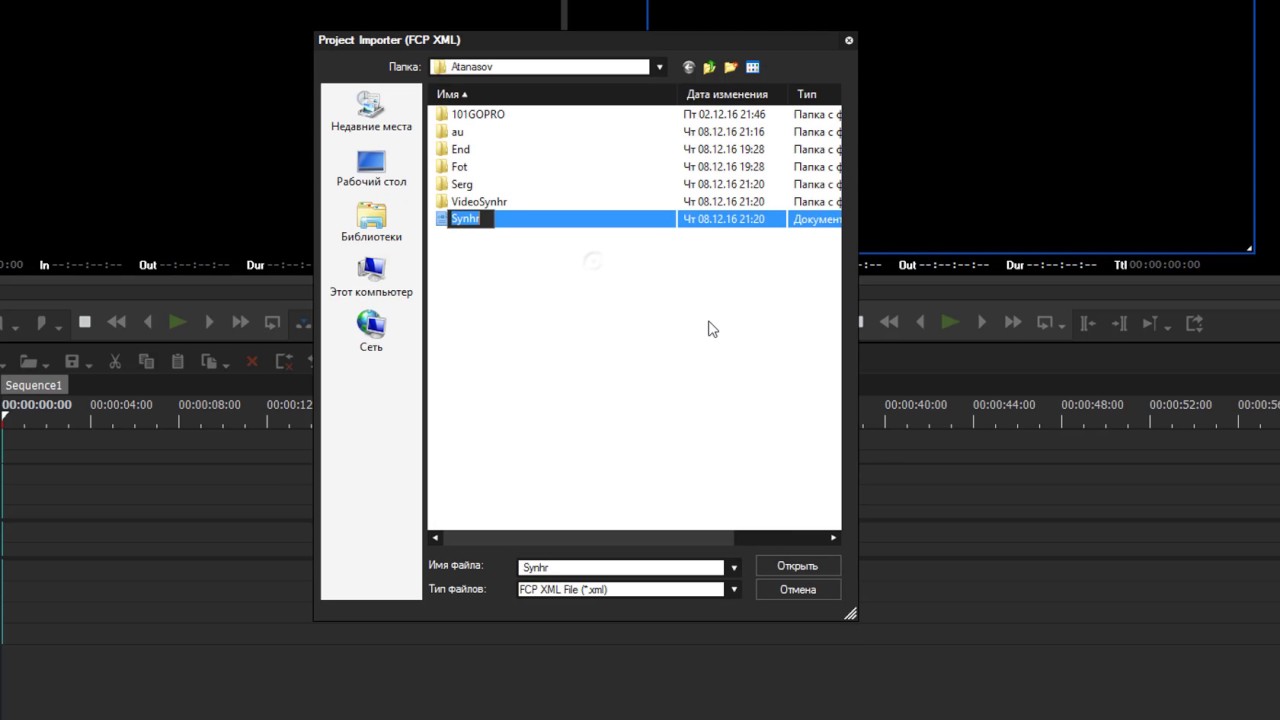Expand the Open Project dropdown arrow
This screenshot has width=1280, height=720.
tap(45, 364)
